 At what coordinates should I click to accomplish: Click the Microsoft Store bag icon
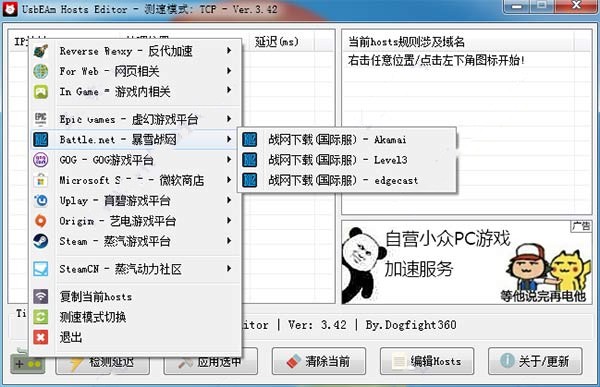pyautogui.click(x=41, y=180)
